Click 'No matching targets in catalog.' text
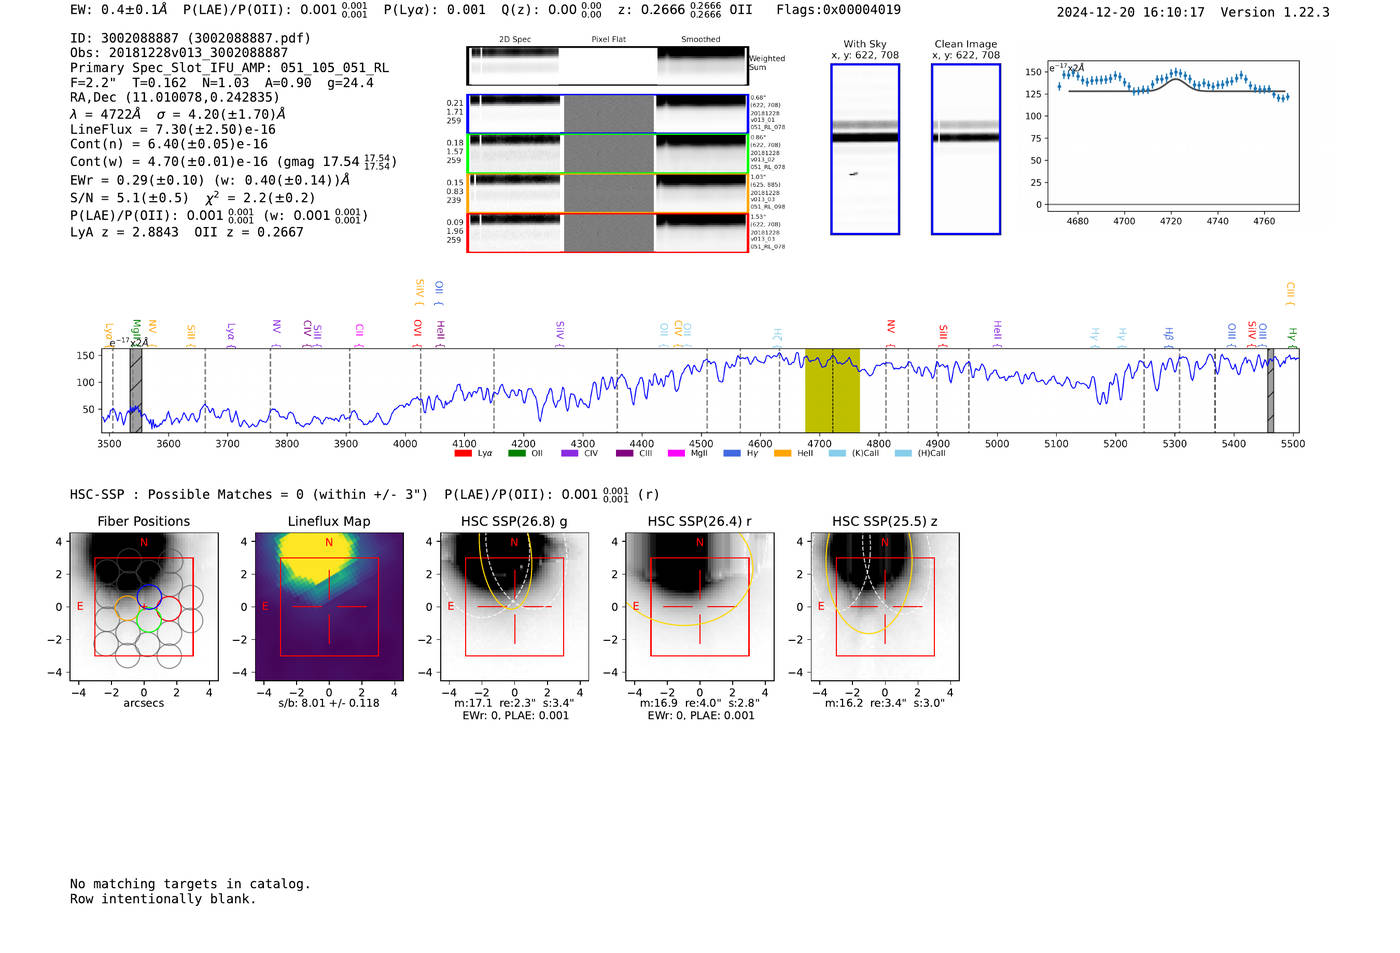This screenshot has width=1400, height=953. click(190, 884)
